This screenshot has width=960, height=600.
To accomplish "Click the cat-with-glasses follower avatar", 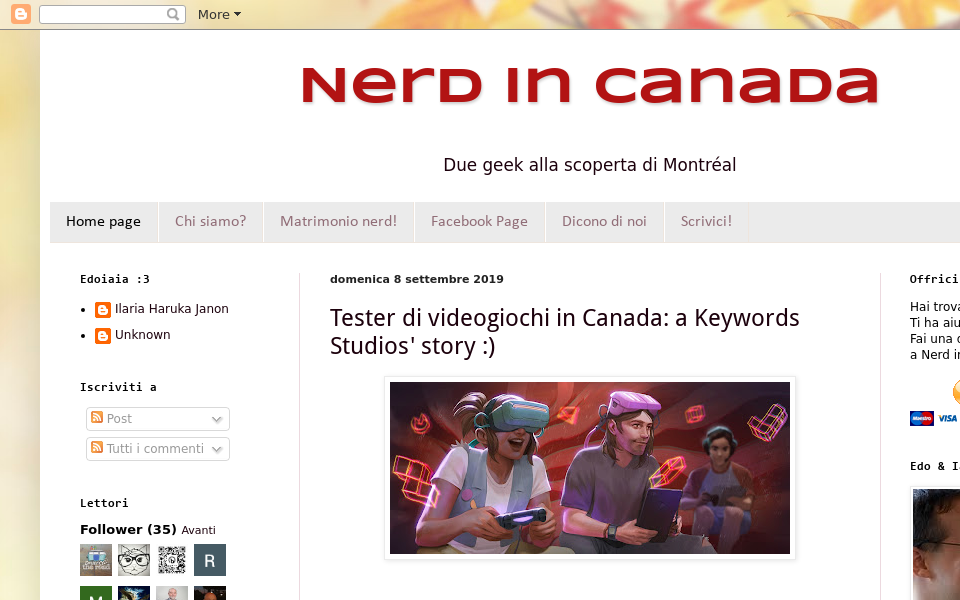I will tap(133, 560).
